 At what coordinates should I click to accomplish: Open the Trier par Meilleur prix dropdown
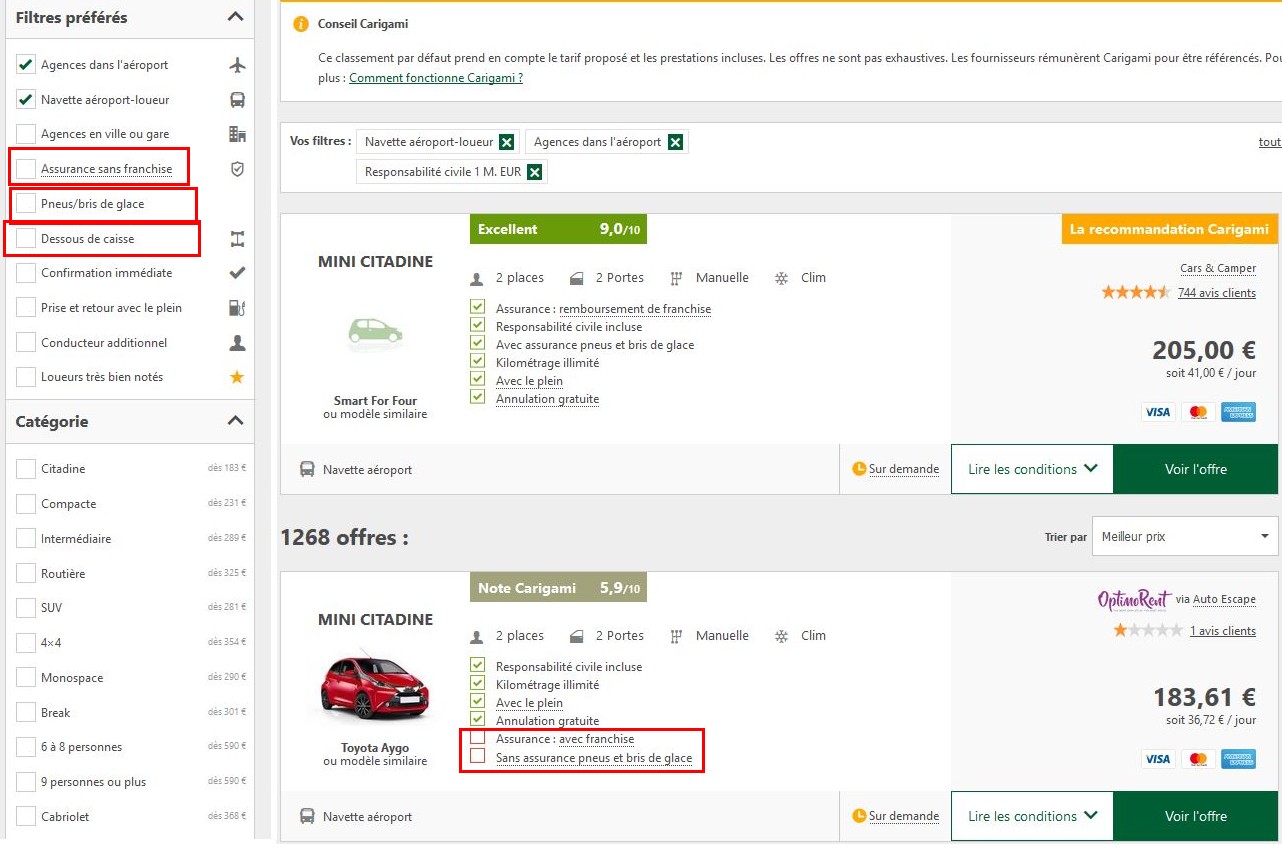point(1185,537)
